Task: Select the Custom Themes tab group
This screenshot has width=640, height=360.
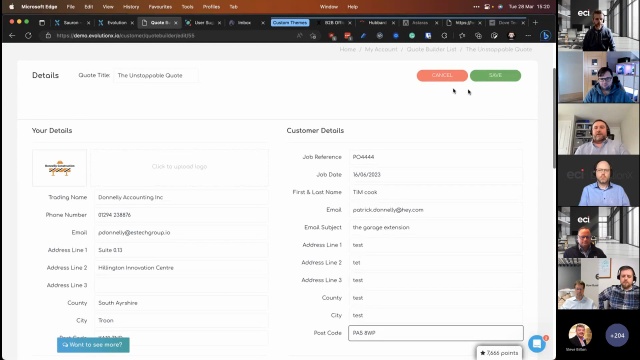Action: (290, 22)
